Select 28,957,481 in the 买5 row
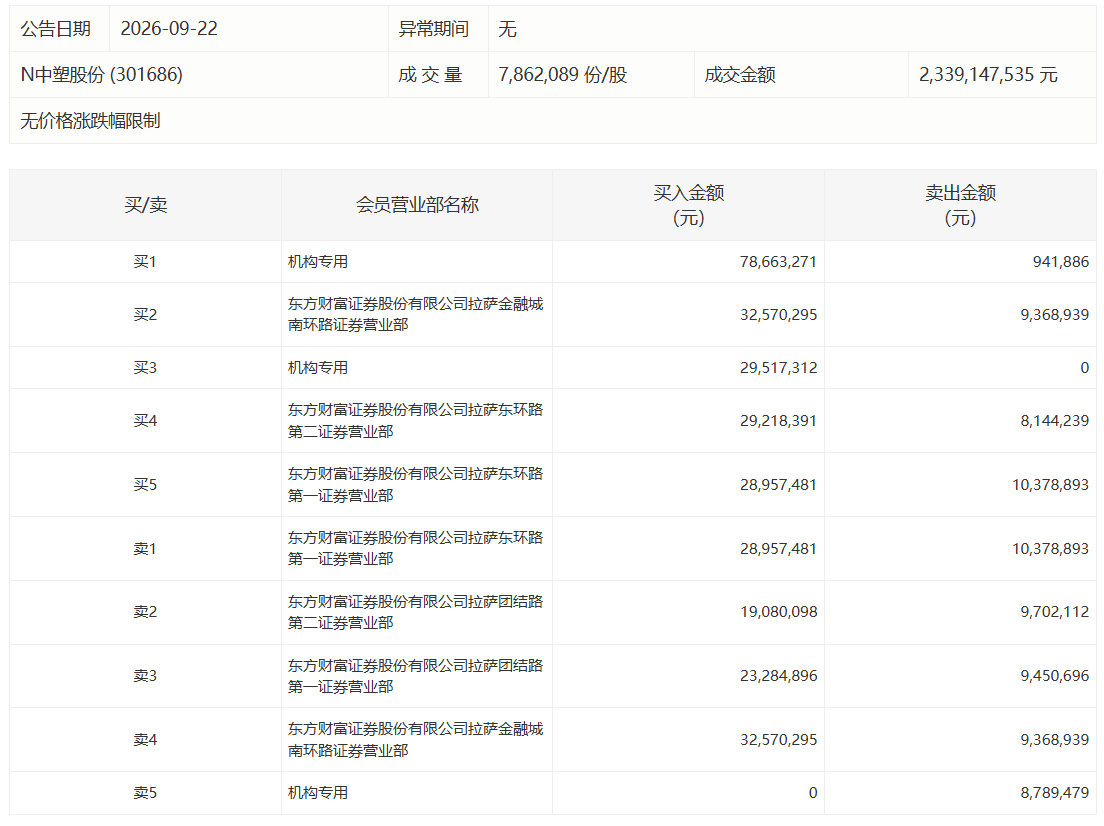1104x826 pixels. tap(778, 485)
